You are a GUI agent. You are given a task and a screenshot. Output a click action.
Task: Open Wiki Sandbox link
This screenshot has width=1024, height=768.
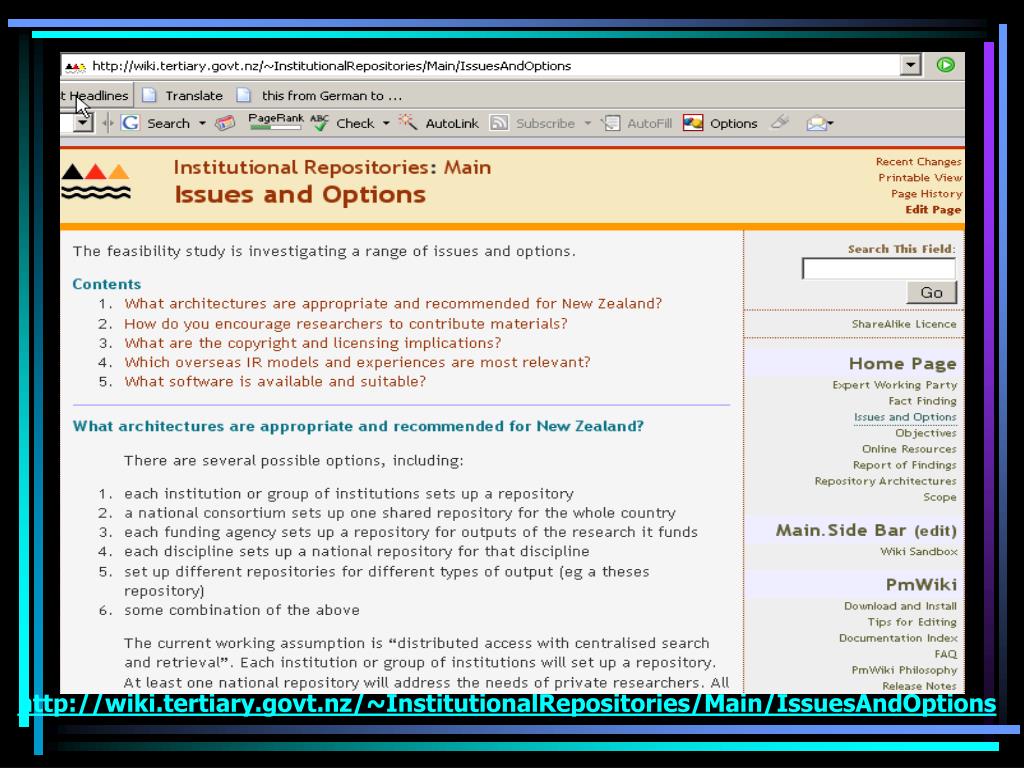(x=918, y=552)
